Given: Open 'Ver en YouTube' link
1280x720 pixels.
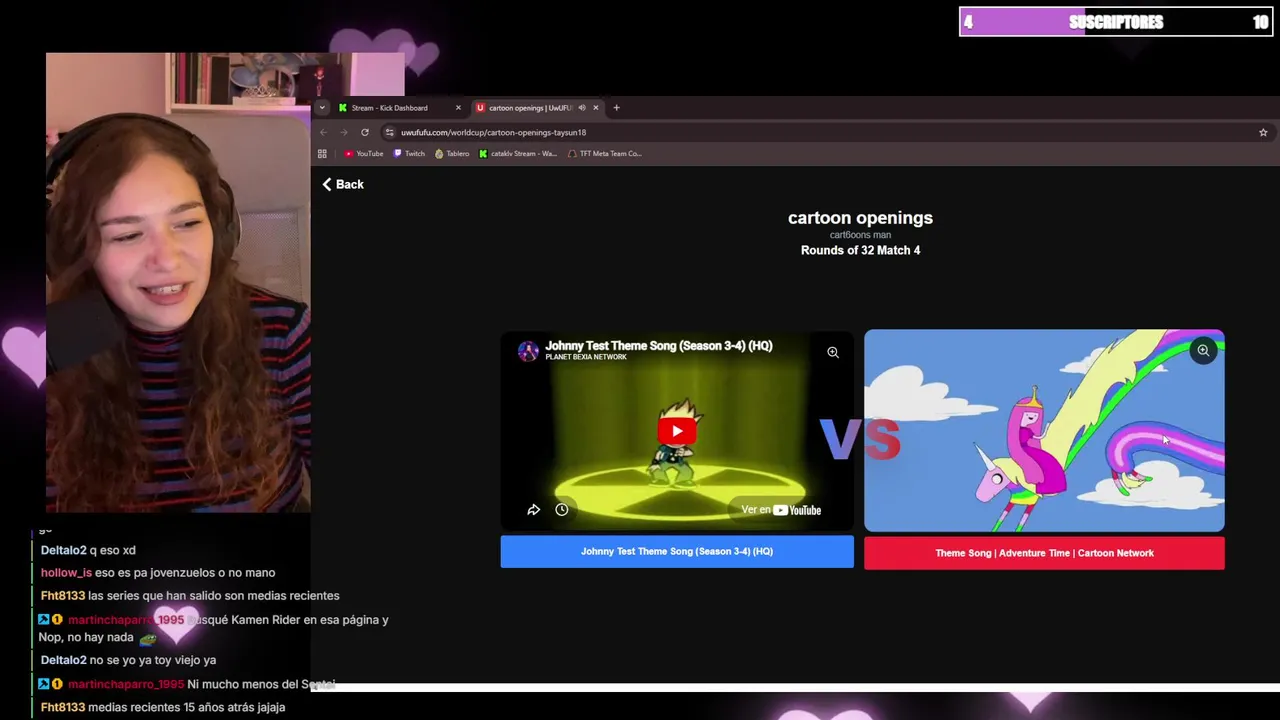Looking at the screenshot, I should click(x=781, y=510).
